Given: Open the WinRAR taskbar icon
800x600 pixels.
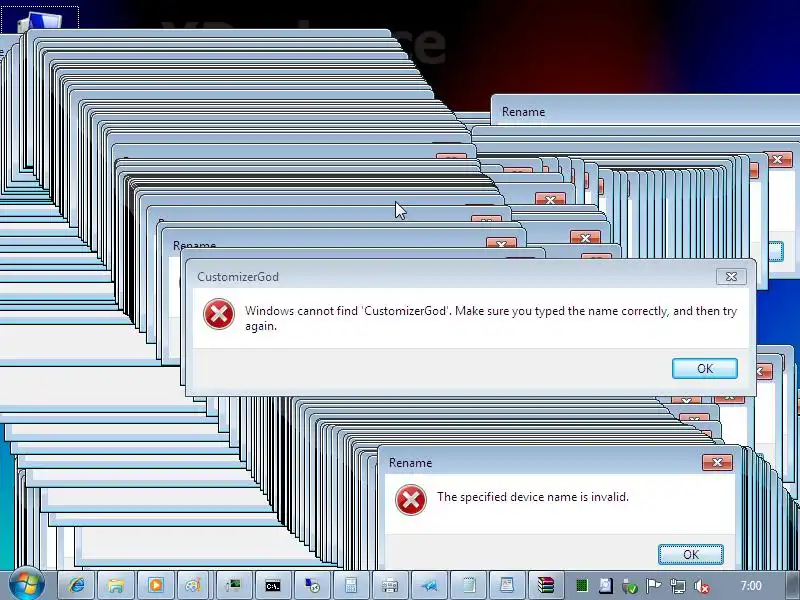Looking at the screenshot, I should tap(546, 585).
